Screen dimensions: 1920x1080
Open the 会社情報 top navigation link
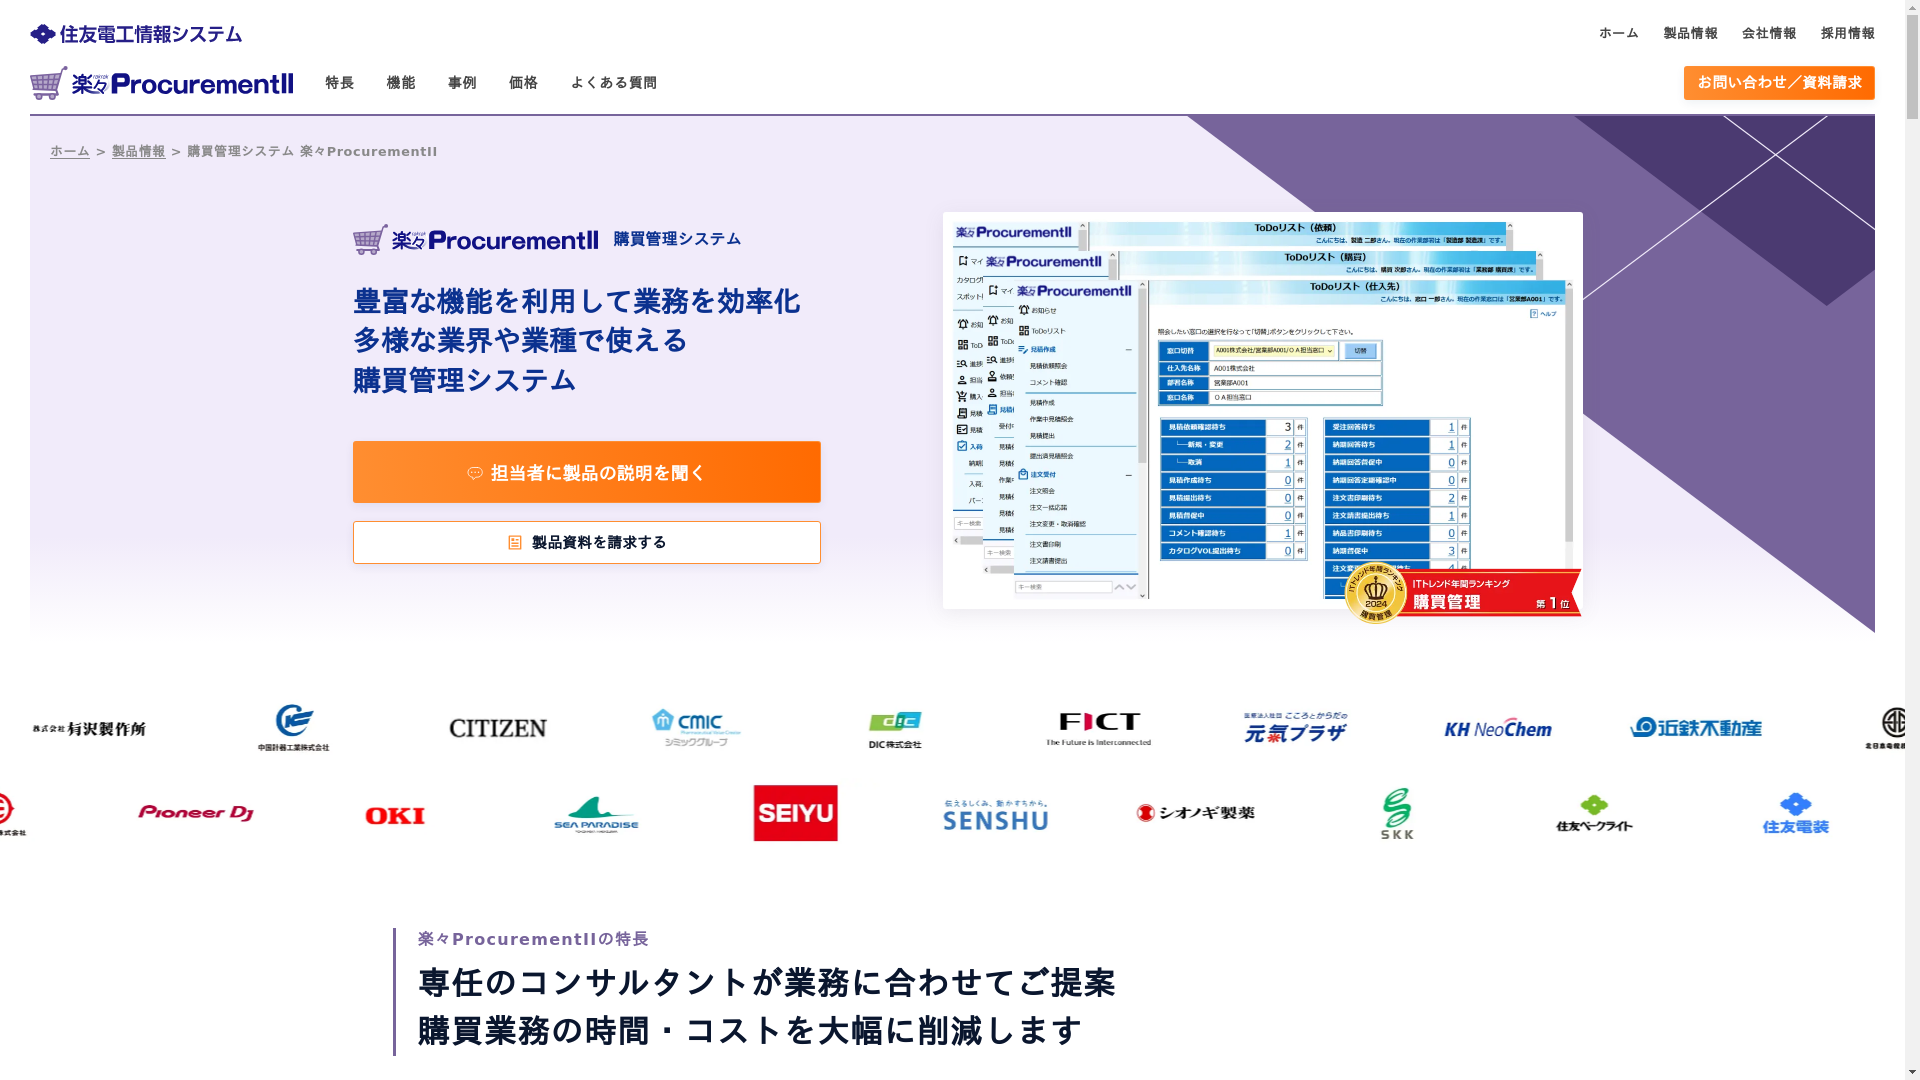pos(1768,33)
